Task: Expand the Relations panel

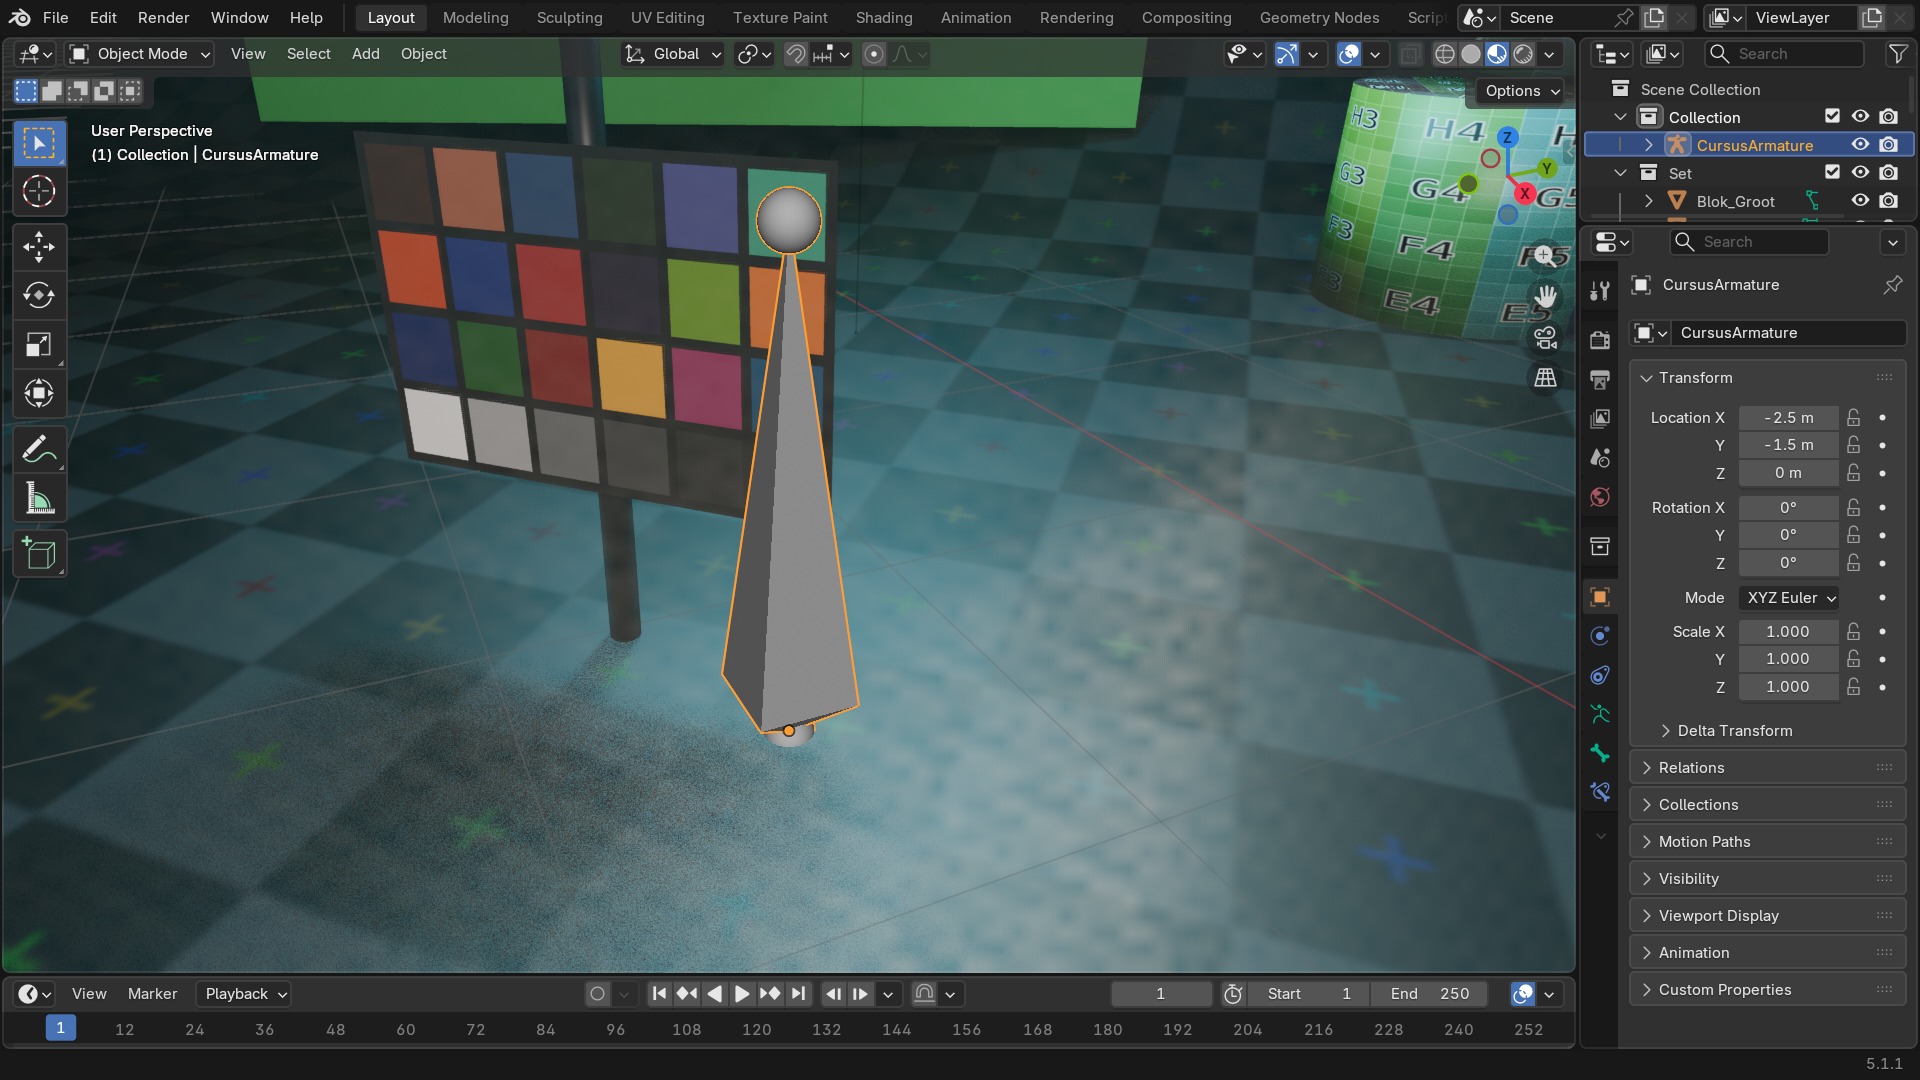Action: 1767,768
